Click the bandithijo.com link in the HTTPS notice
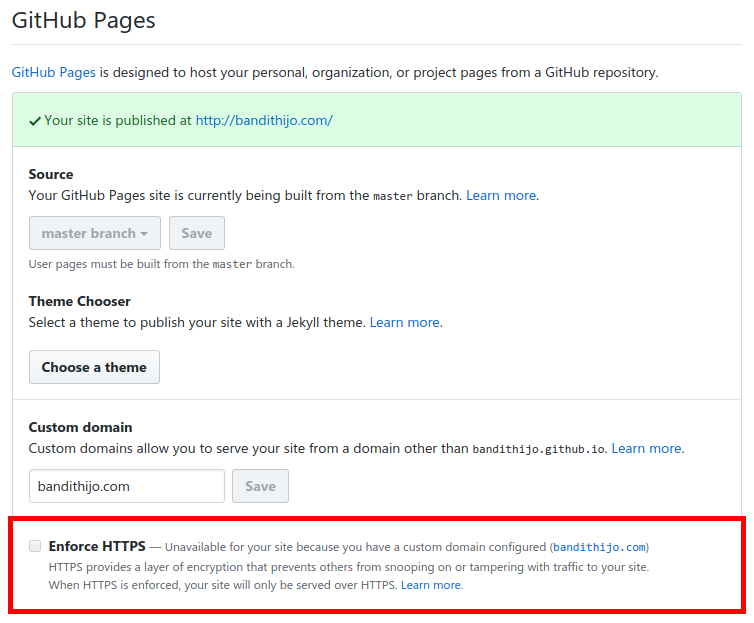Viewport: 754px width, 623px height. point(599,547)
